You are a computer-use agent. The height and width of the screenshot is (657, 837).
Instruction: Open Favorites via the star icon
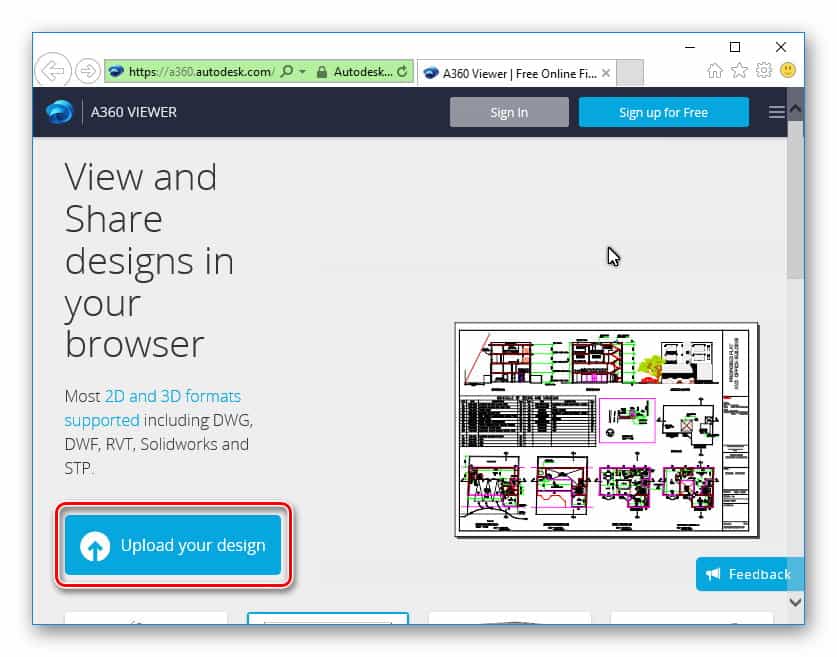(739, 71)
